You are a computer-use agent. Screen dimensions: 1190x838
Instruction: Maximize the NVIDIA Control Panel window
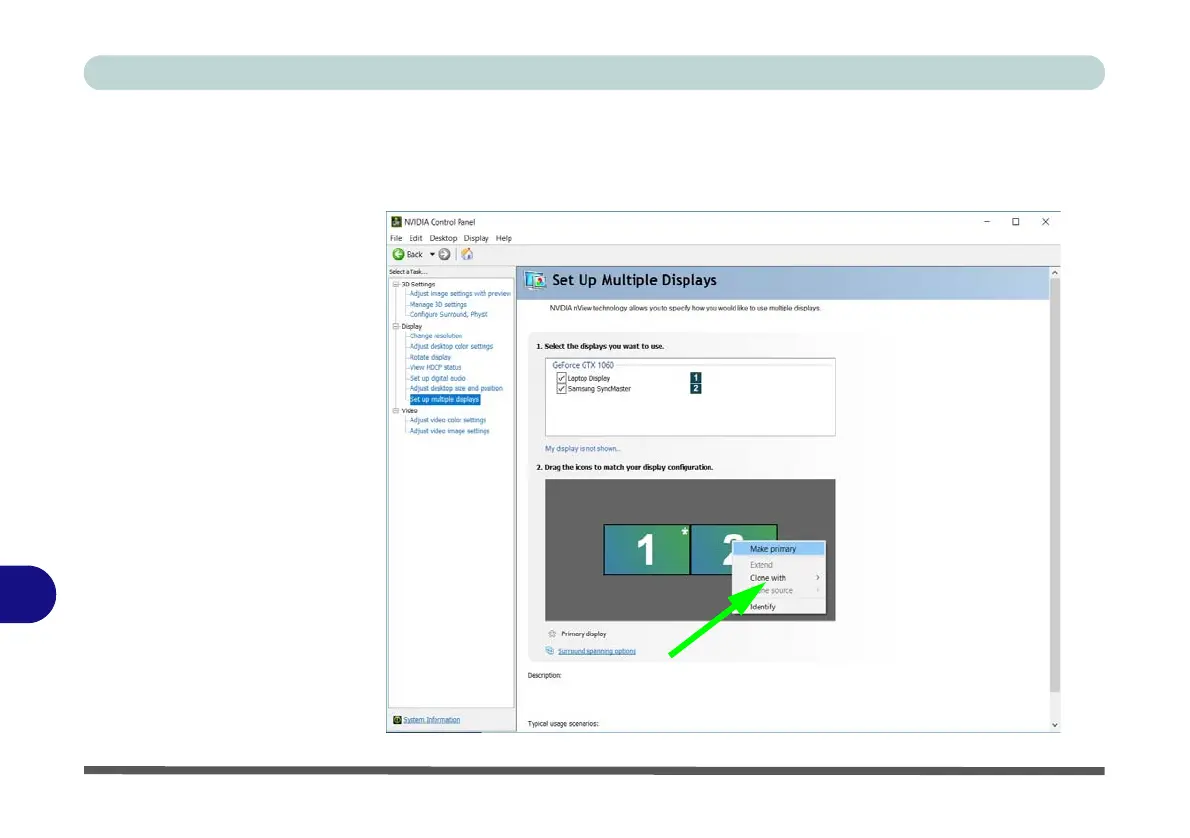click(x=1015, y=222)
